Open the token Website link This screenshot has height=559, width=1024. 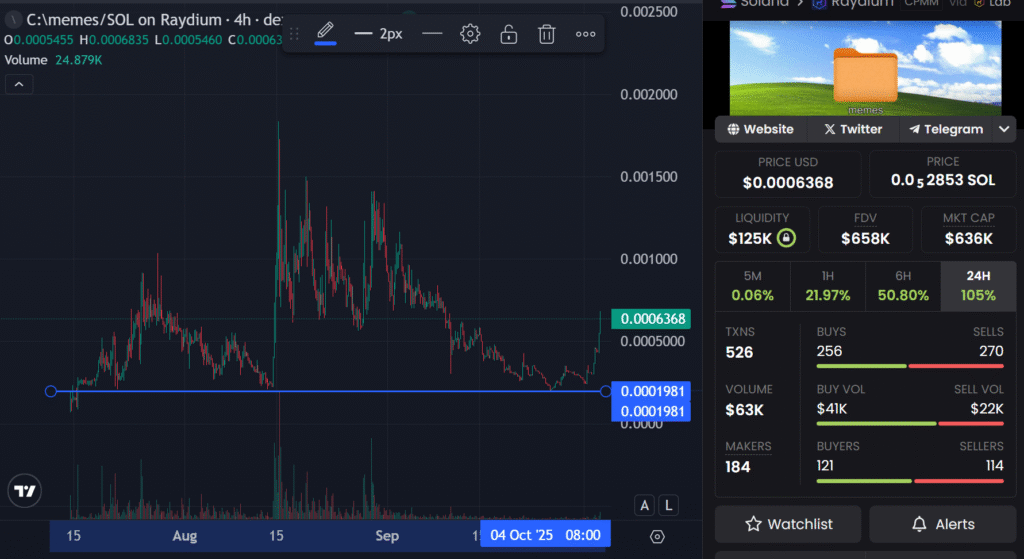click(761, 129)
